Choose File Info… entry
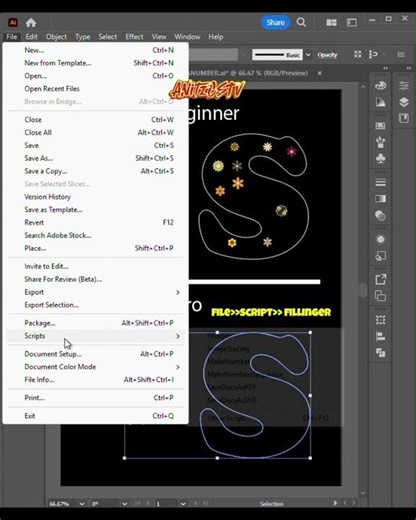Viewport: 416px width, 520px height. tap(95, 380)
